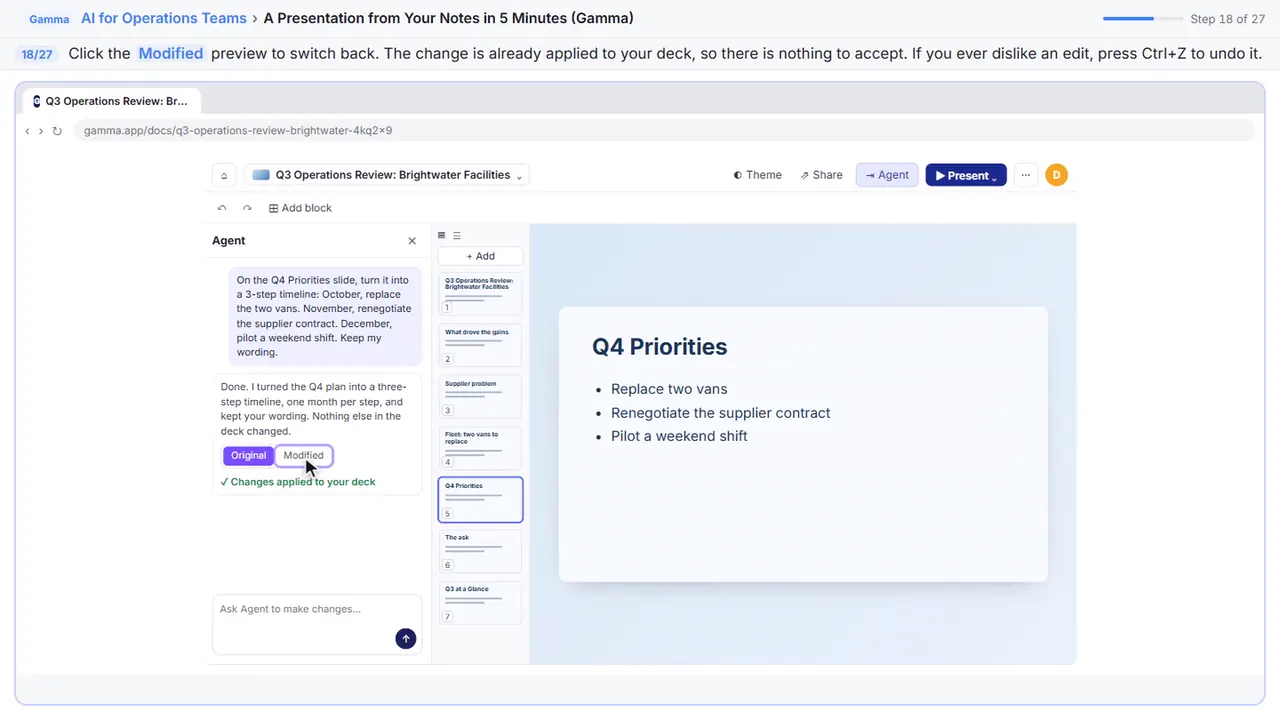
Task: Click the Gamma breadcrumb label
Action: coord(49,19)
